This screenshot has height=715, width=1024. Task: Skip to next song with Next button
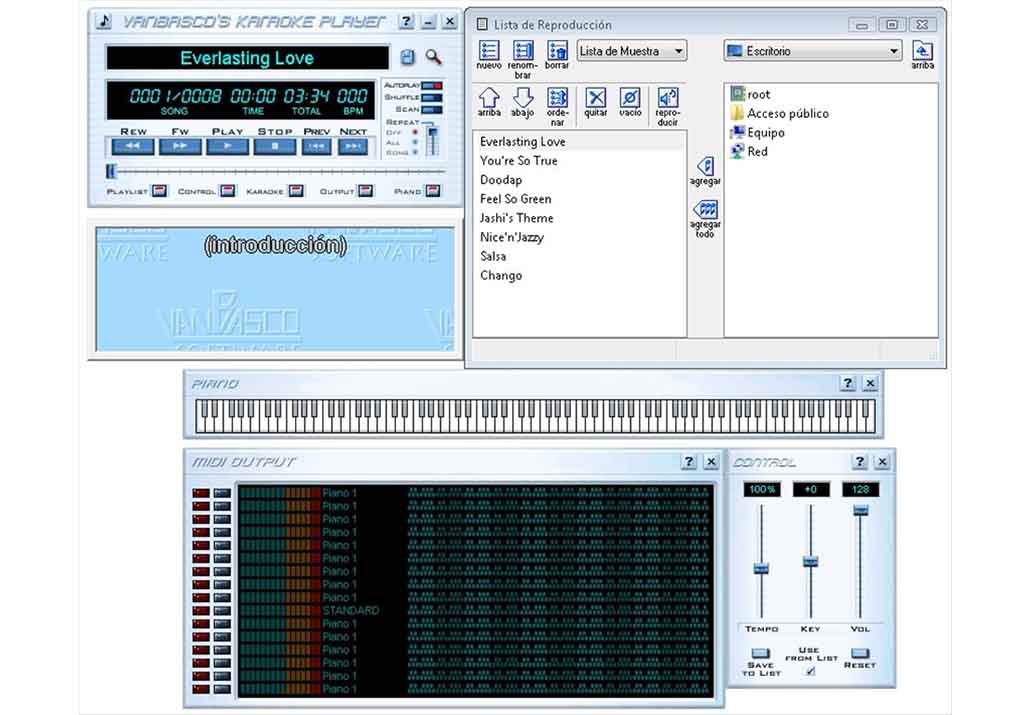tap(353, 146)
